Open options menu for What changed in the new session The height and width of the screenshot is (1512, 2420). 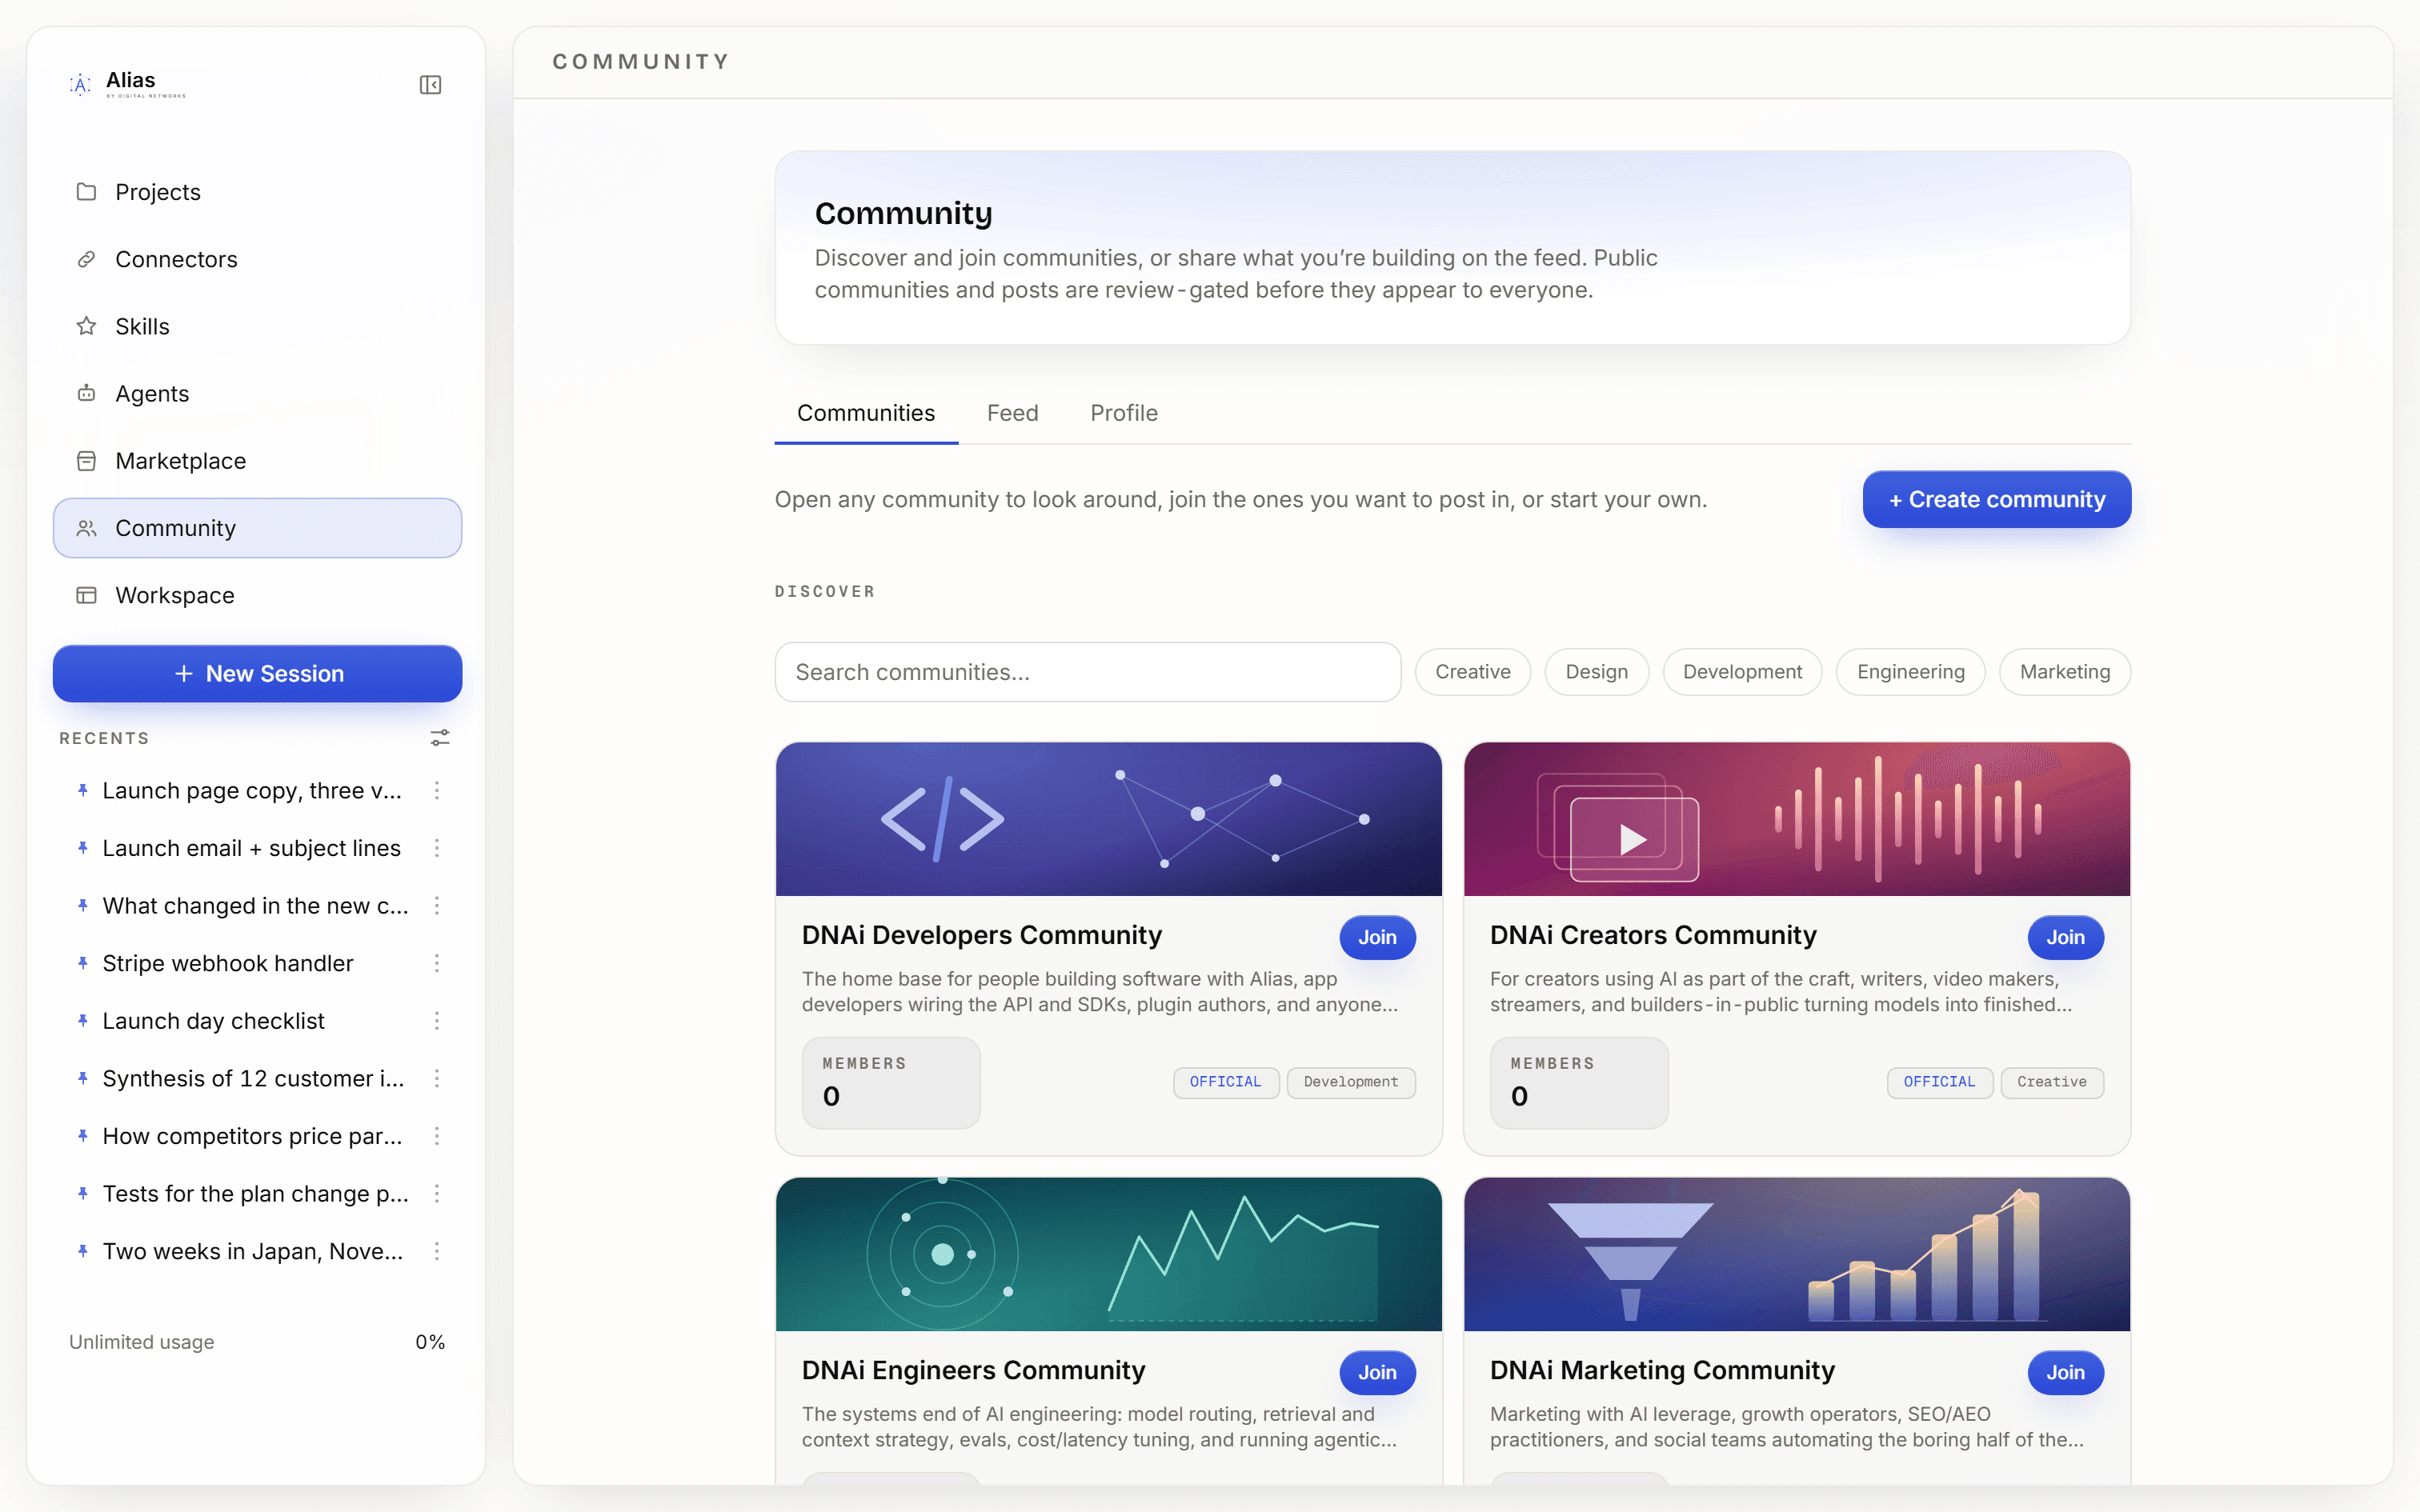(x=437, y=906)
